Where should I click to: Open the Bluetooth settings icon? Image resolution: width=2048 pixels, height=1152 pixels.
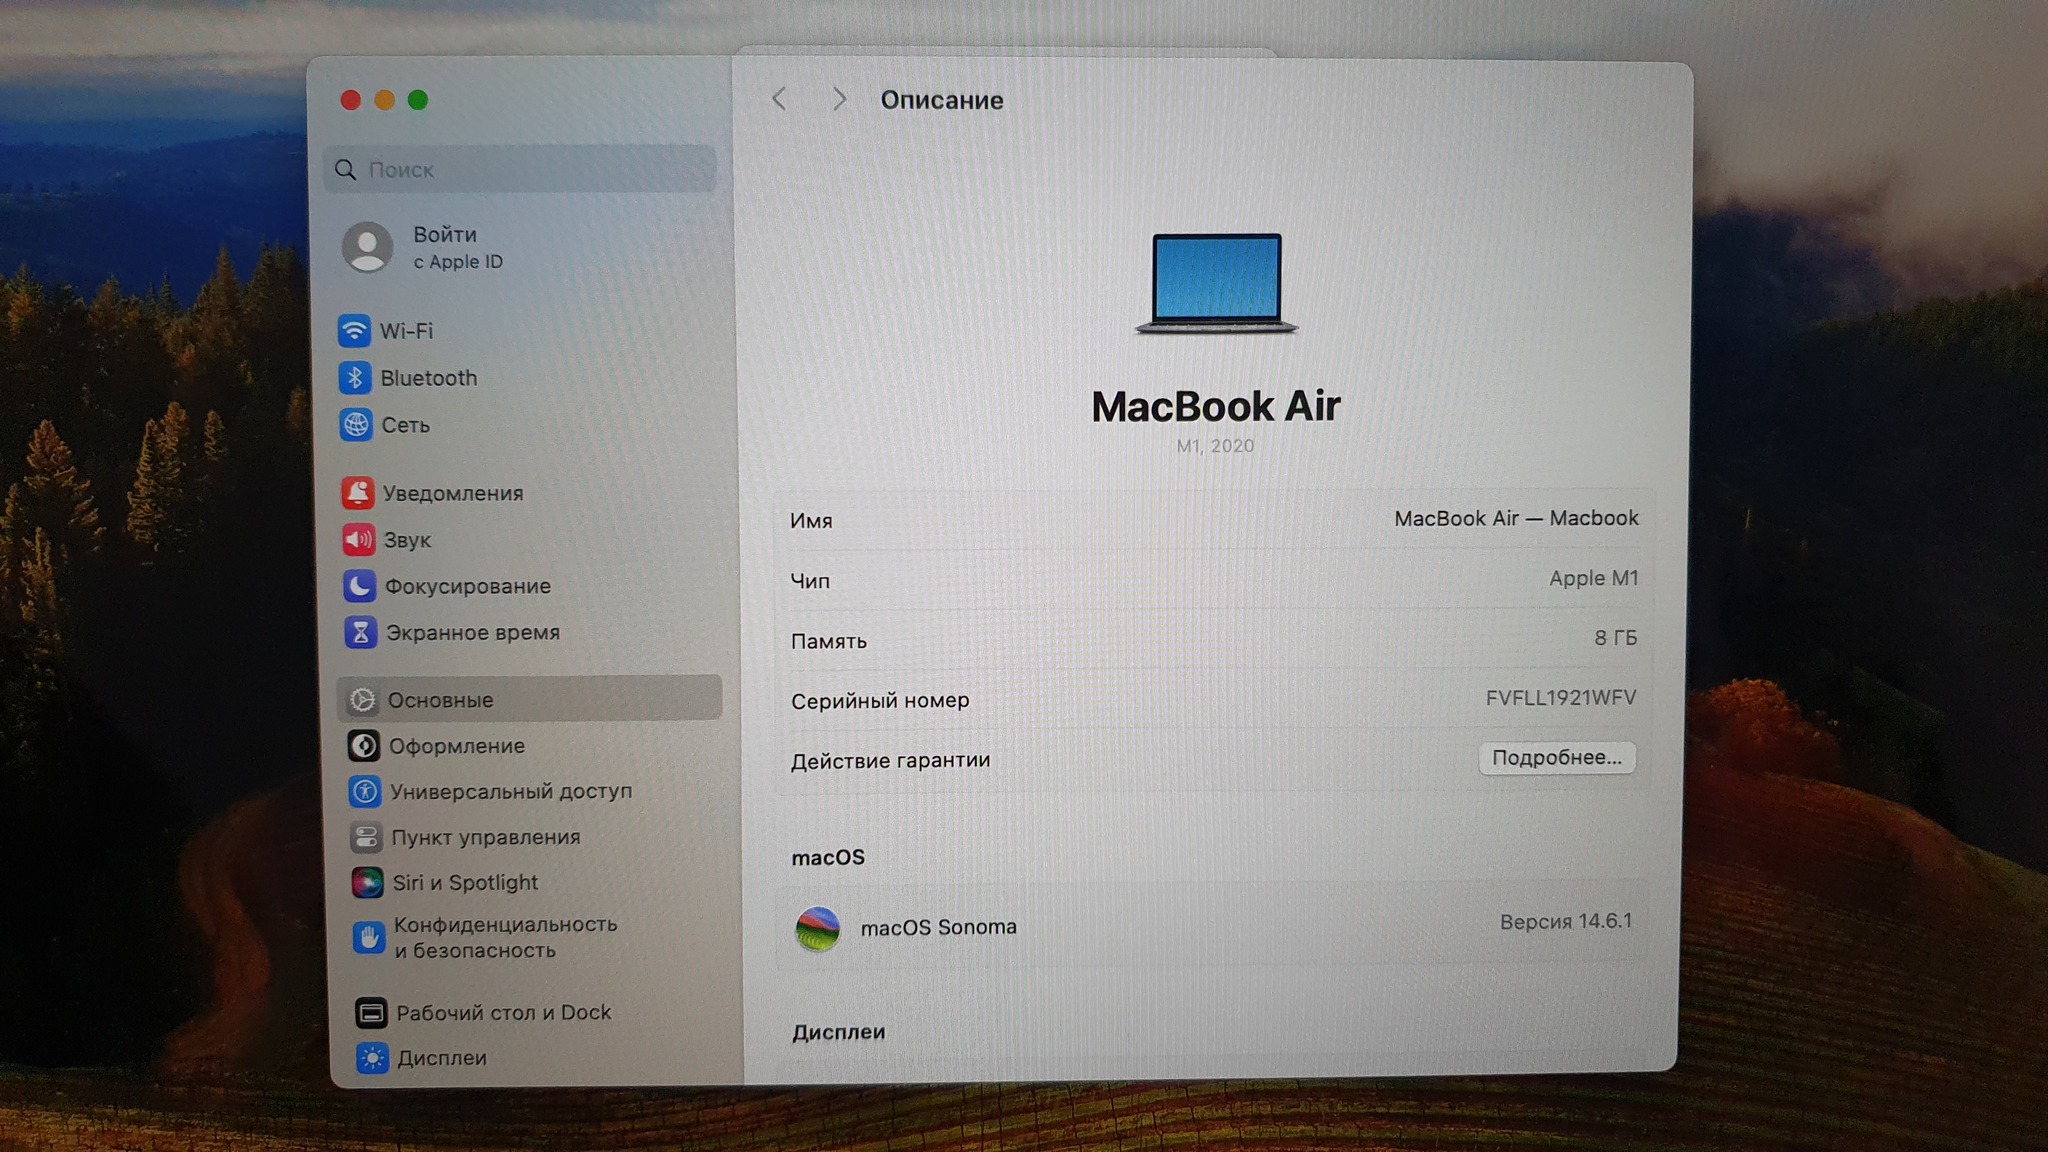pos(355,377)
